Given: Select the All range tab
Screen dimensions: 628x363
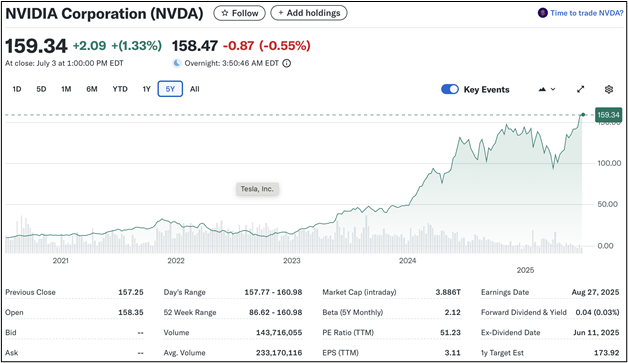Looking at the screenshot, I should pos(195,89).
